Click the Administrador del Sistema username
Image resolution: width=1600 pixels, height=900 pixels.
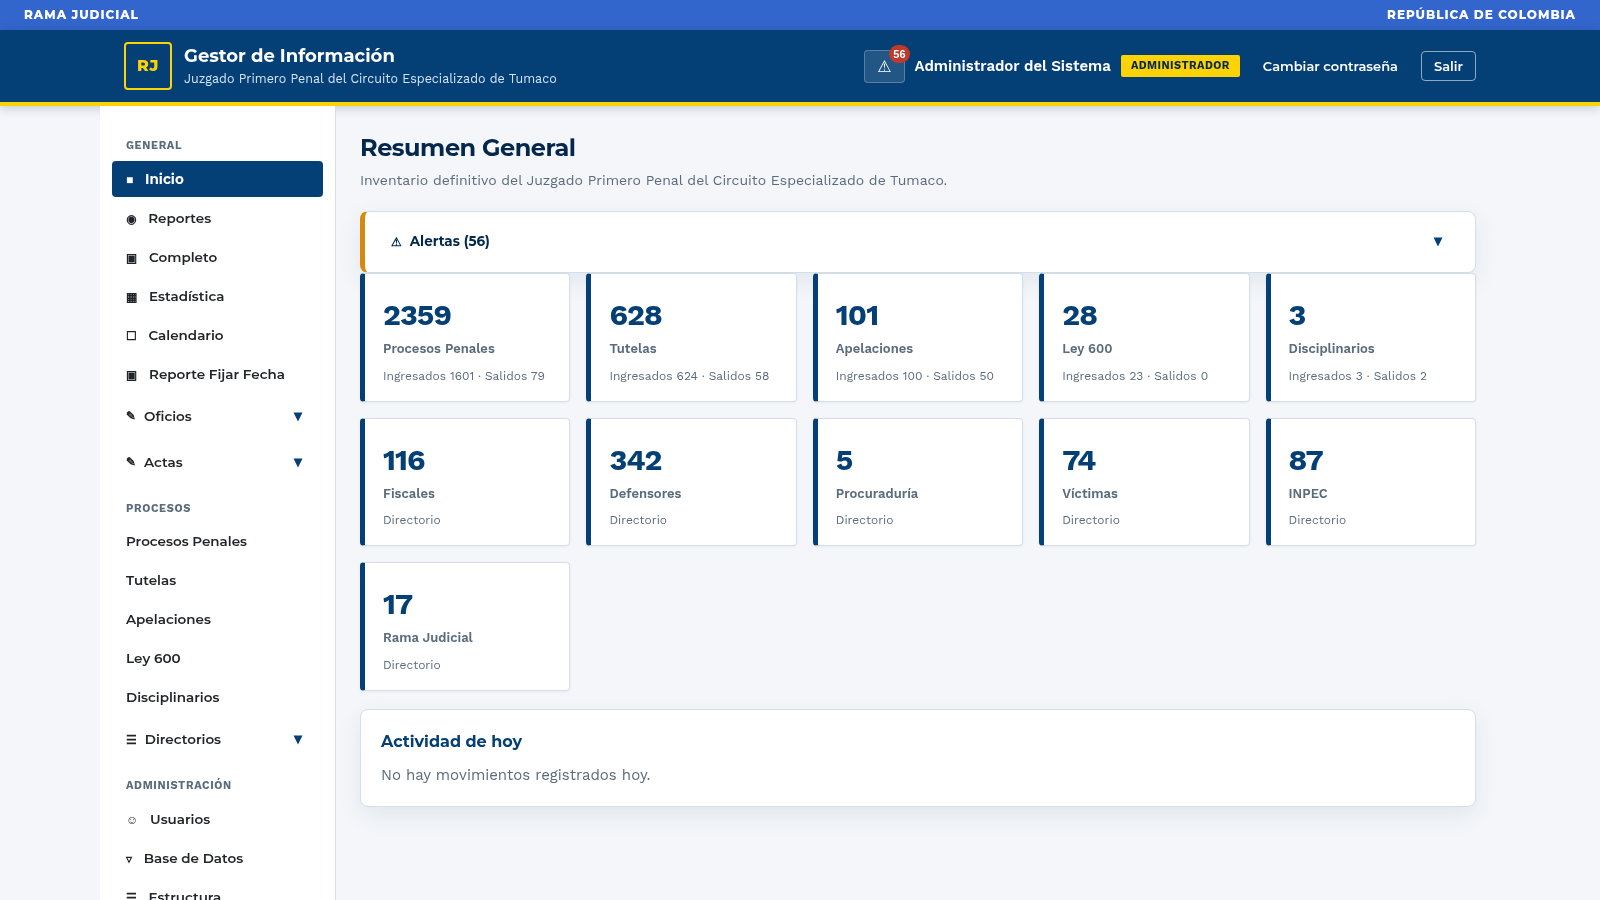click(x=1012, y=66)
